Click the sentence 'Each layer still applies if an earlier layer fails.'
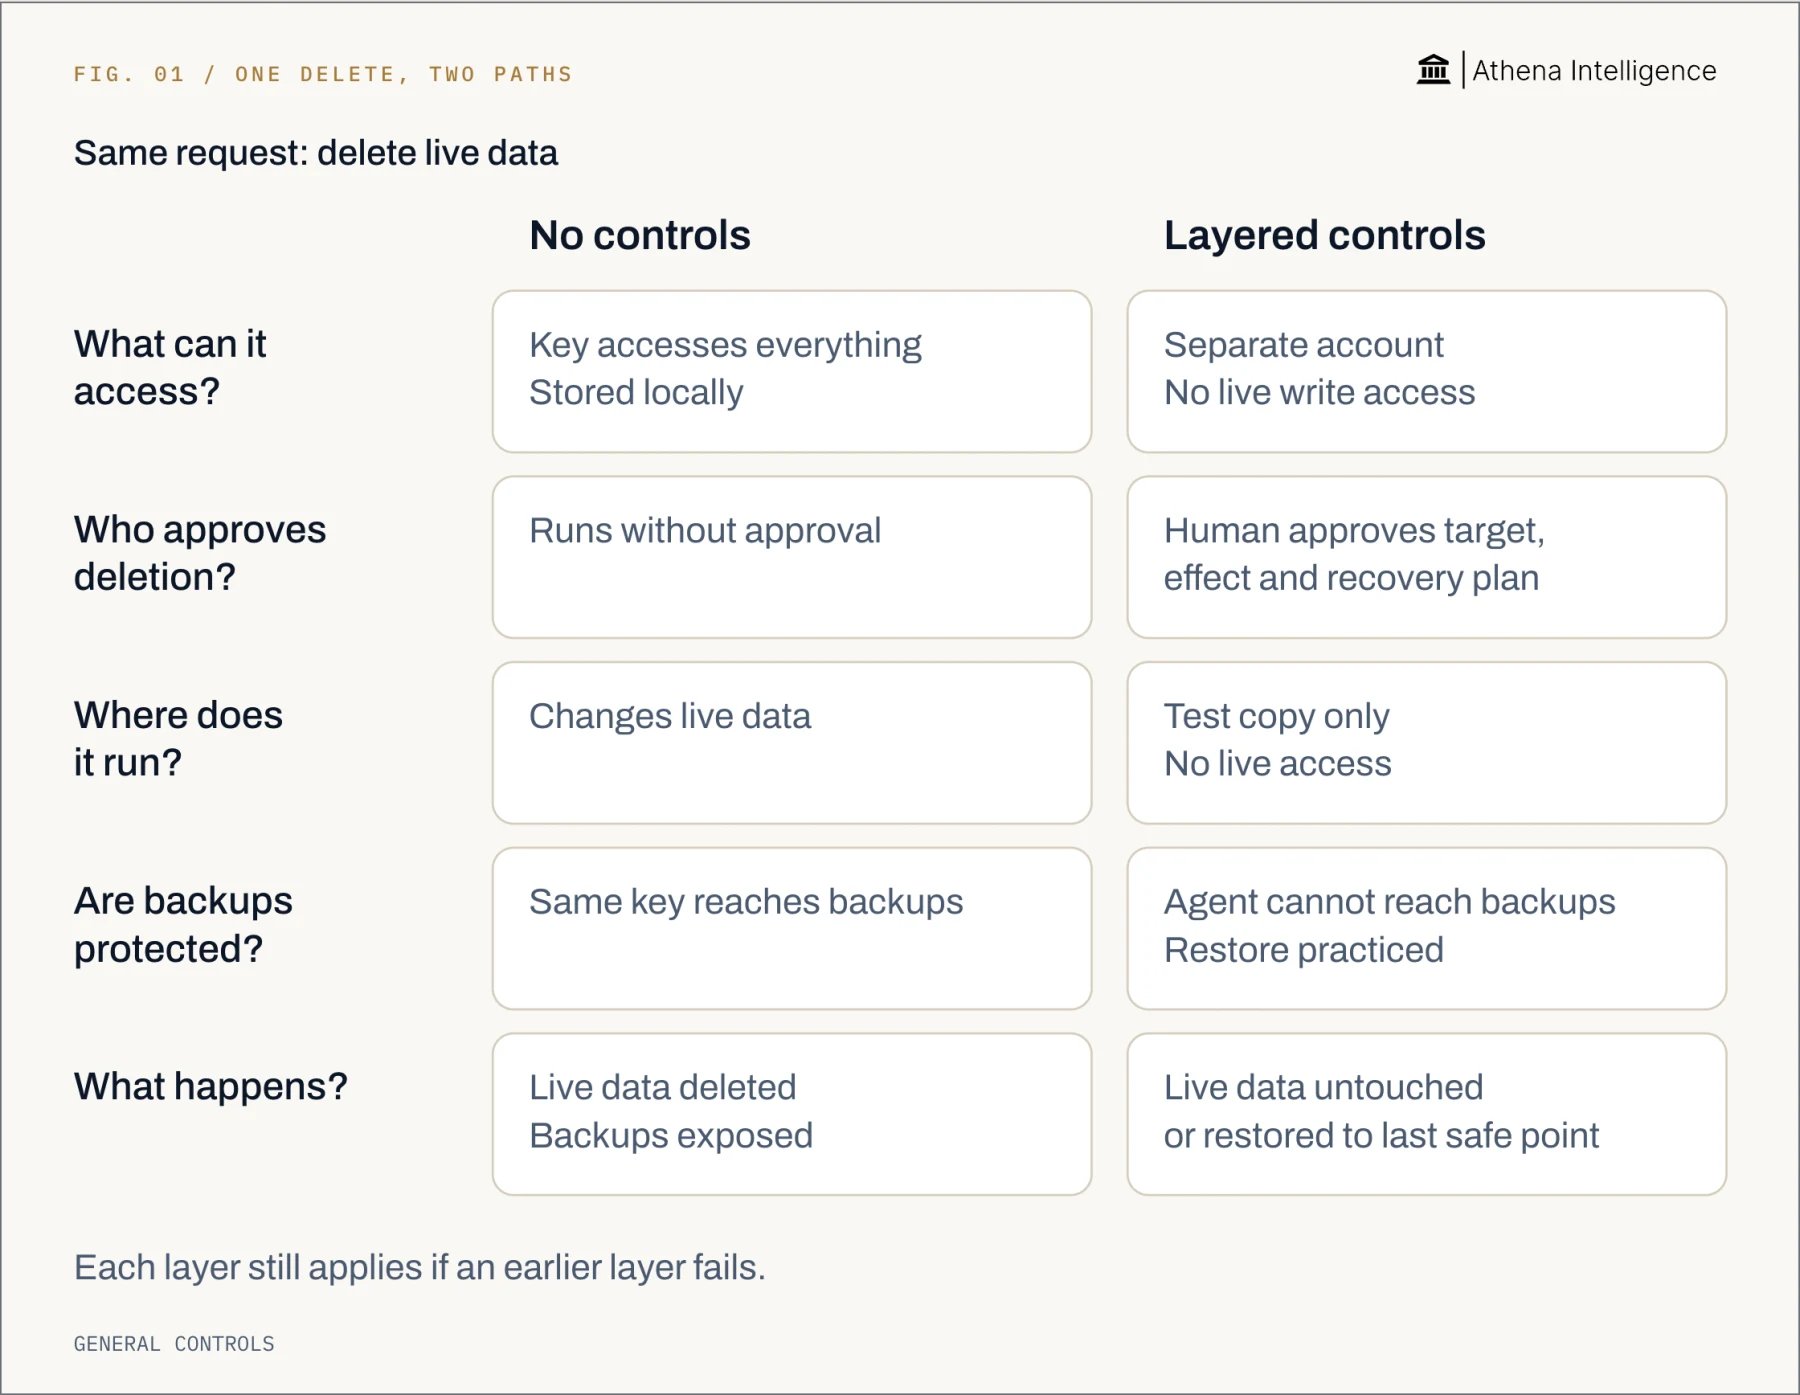 (x=420, y=1268)
